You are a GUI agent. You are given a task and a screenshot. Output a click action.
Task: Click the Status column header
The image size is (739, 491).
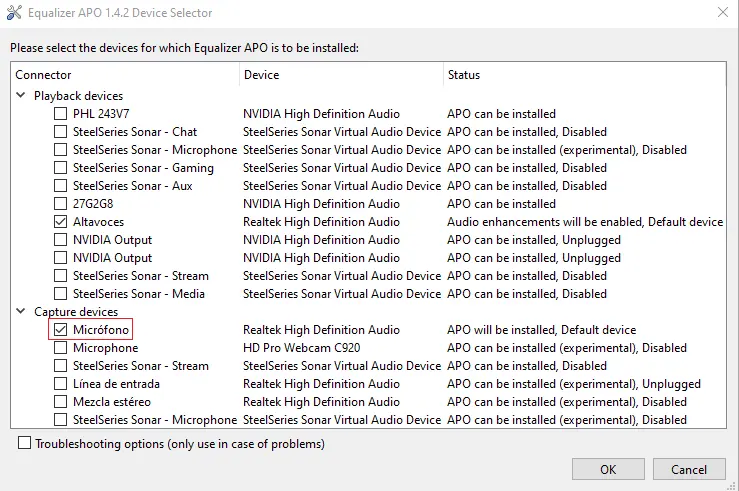[584, 75]
